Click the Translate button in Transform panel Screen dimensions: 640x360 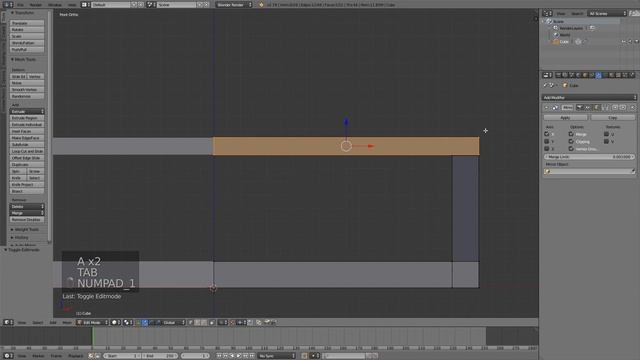click(27, 23)
